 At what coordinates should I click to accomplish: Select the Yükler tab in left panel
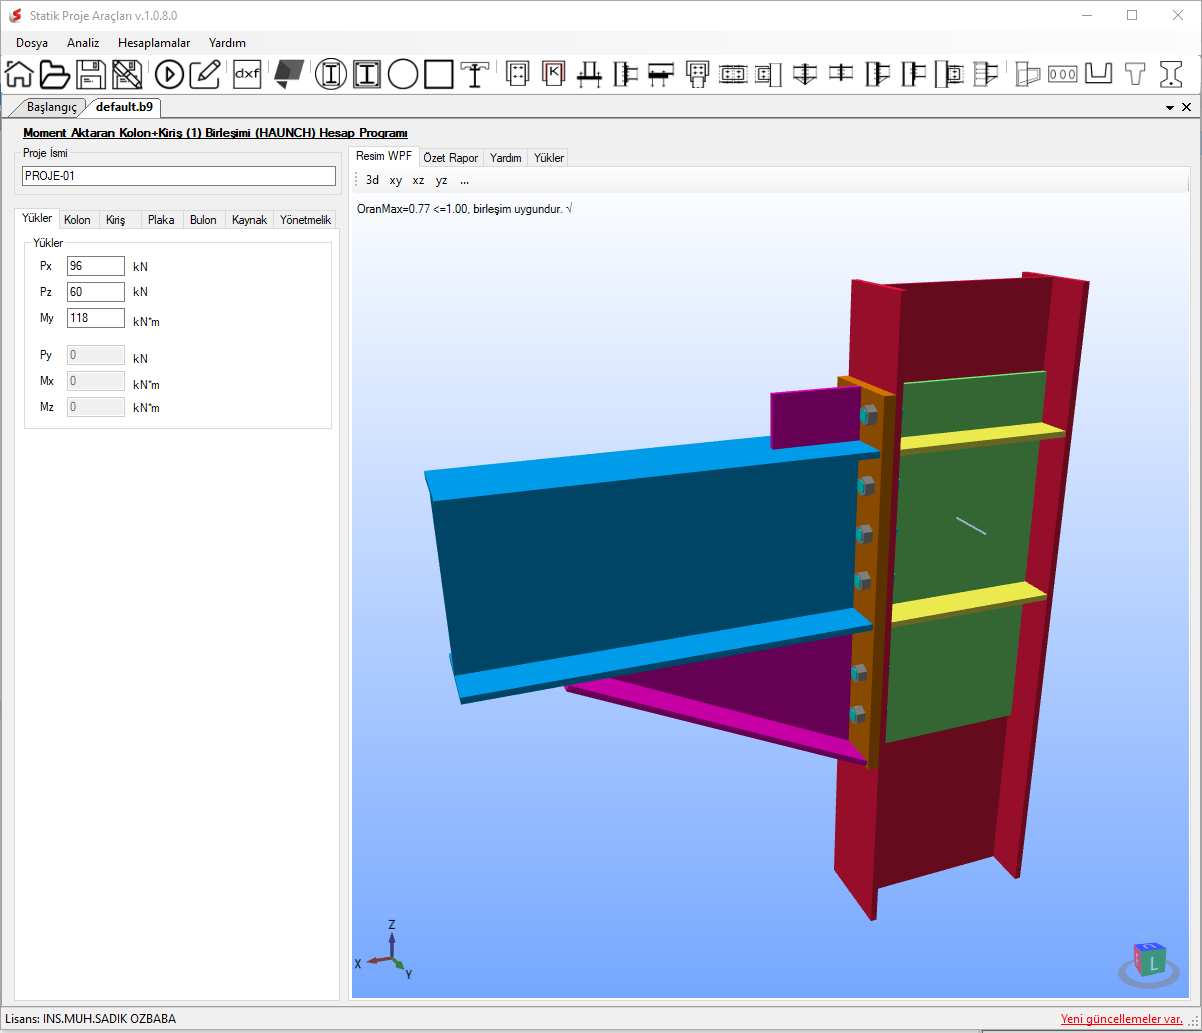click(x=37, y=218)
